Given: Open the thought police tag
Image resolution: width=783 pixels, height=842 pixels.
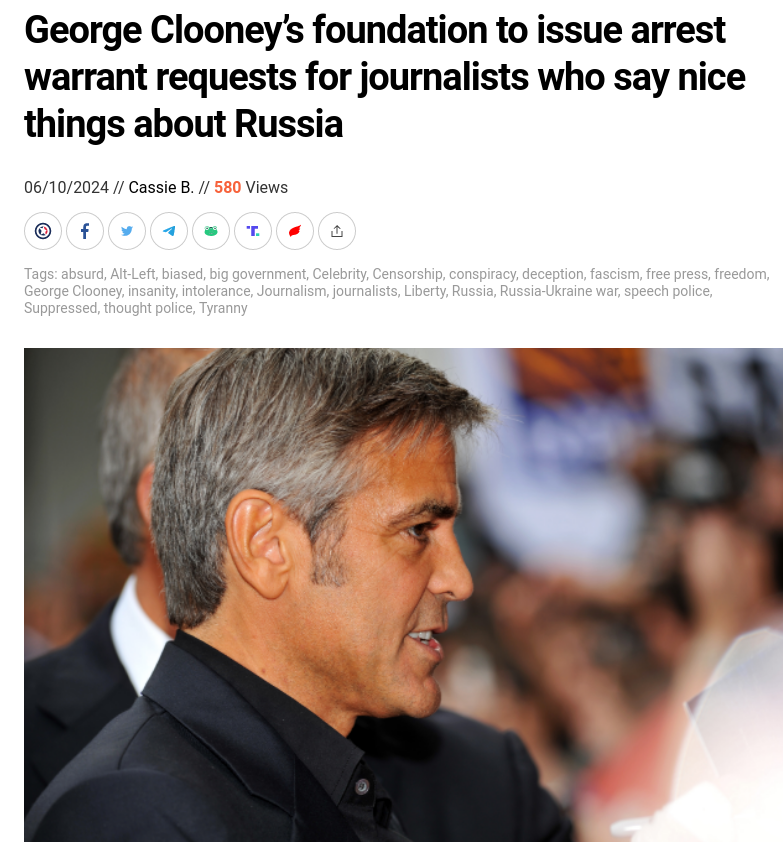Looking at the screenshot, I should [x=148, y=308].
